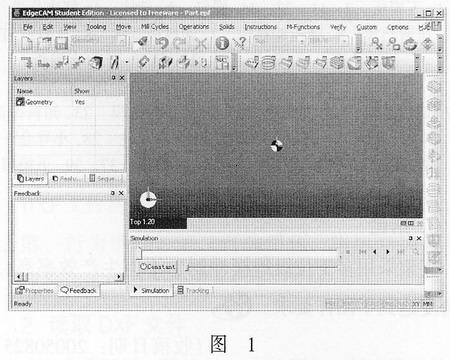Click the spiral milling cycle icon
The image size is (450, 360).
pos(269,62)
